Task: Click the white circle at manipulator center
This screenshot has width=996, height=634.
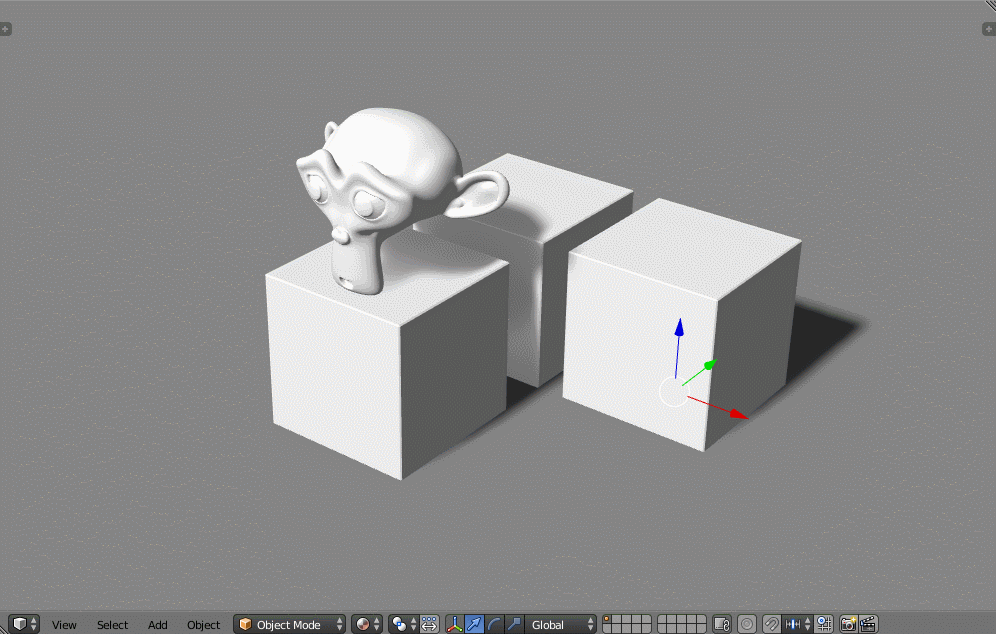Action: 674,392
